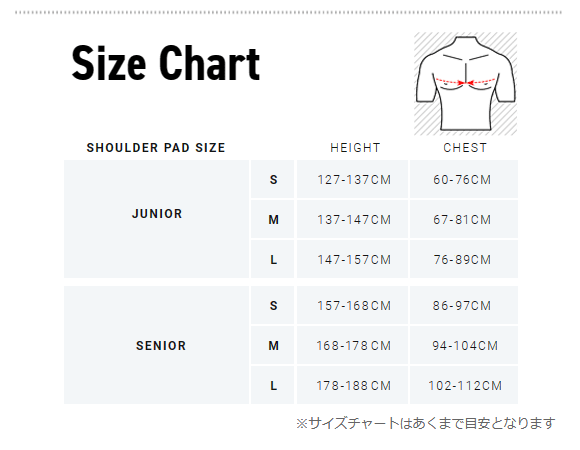Click the Junior M size cell
This screenshot has height=450, width=580.
click(x=273, y=219)
